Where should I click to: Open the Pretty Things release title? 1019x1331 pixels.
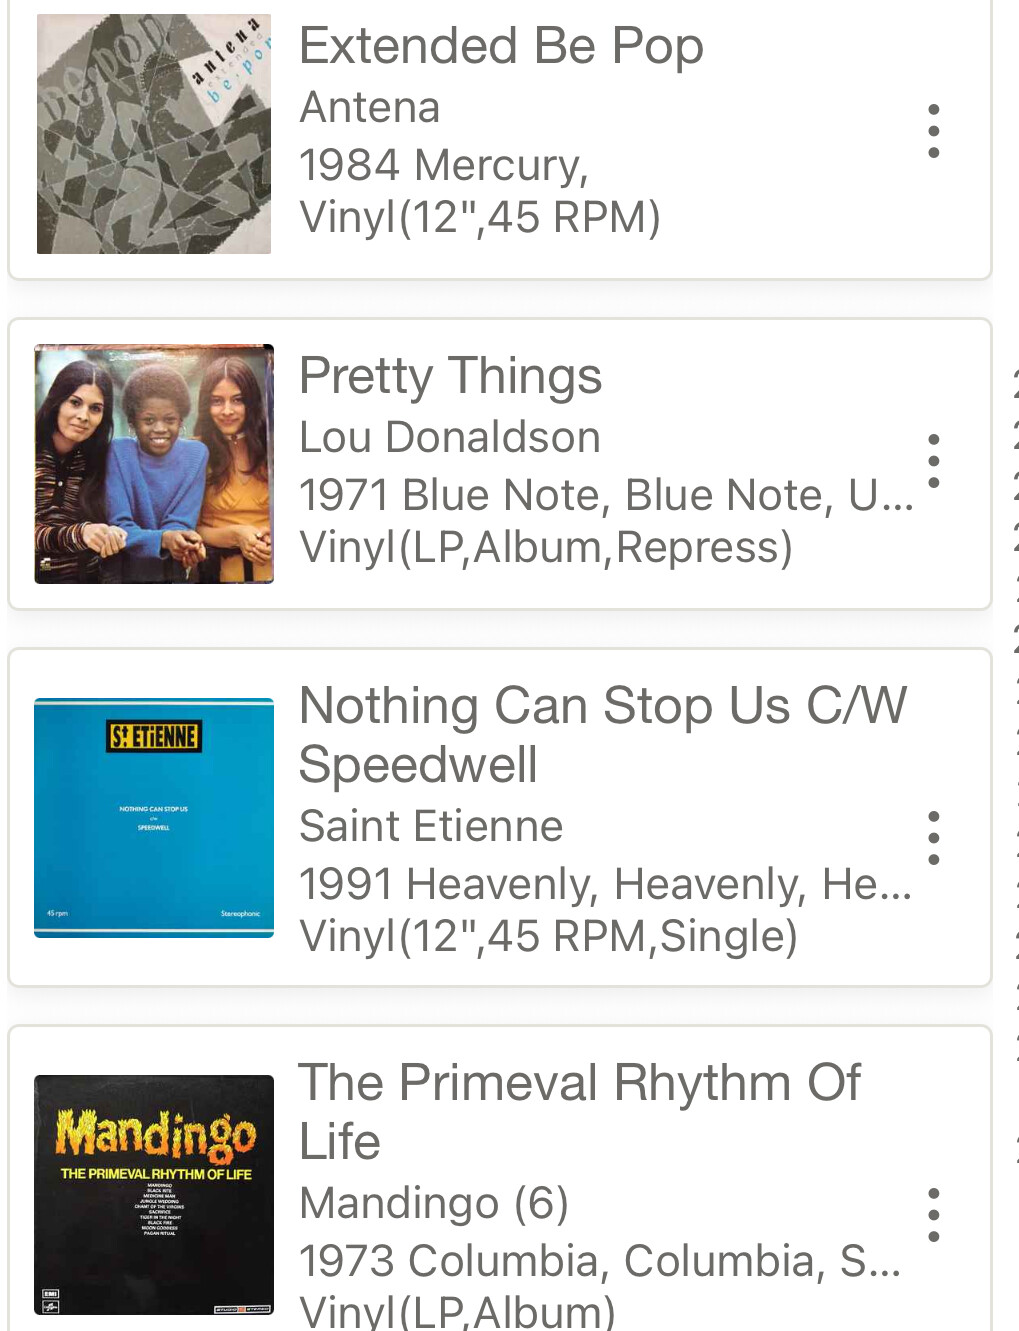(450, 376)
